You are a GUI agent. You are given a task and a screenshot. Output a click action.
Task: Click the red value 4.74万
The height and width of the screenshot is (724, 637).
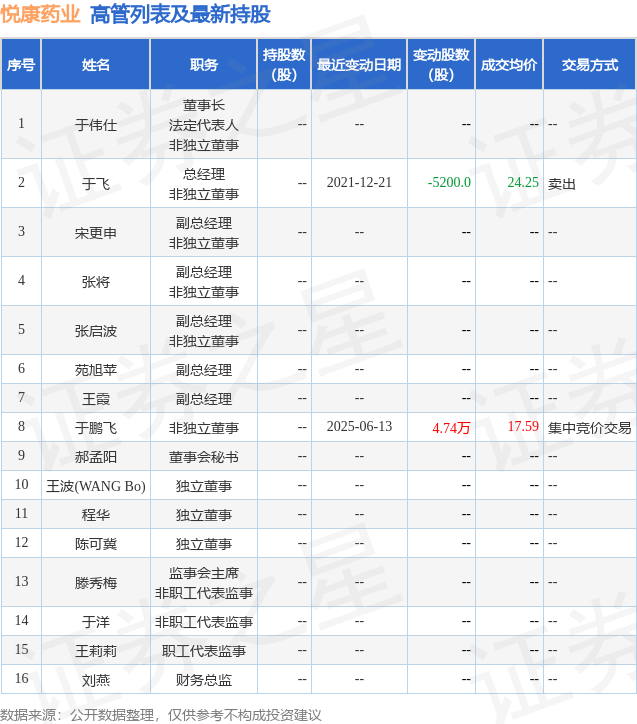451,428
